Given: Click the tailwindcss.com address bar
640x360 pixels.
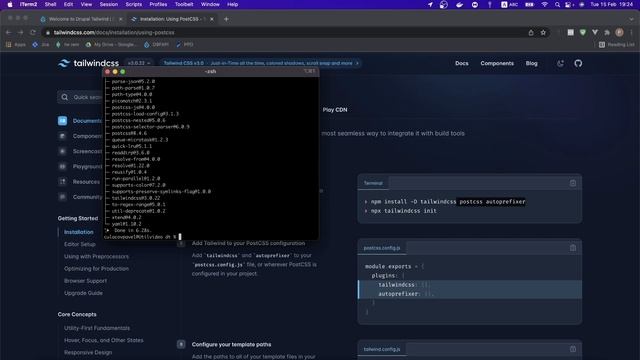Looking at the screenshot, I should pyautogui.click(x=286, y=32).
